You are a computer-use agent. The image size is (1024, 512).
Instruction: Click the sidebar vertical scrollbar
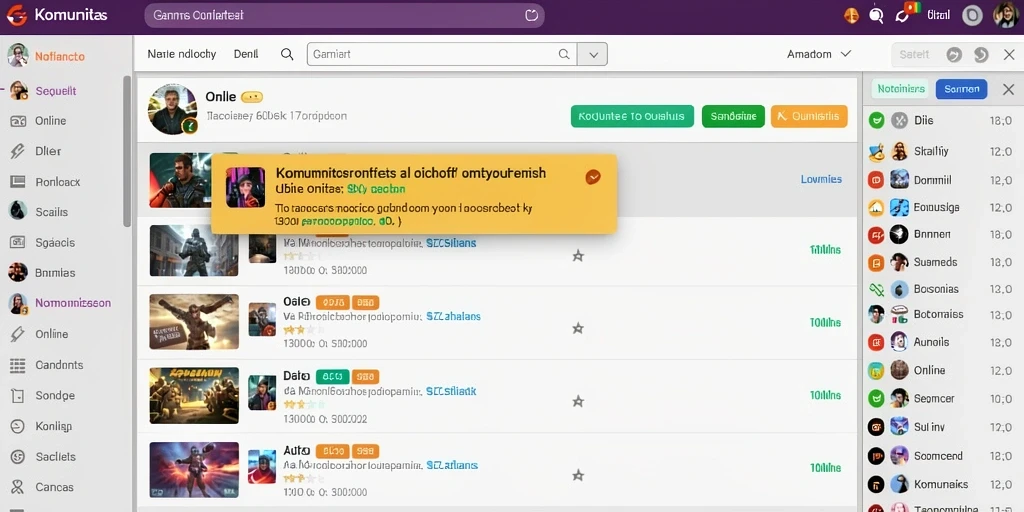point(127,152)
